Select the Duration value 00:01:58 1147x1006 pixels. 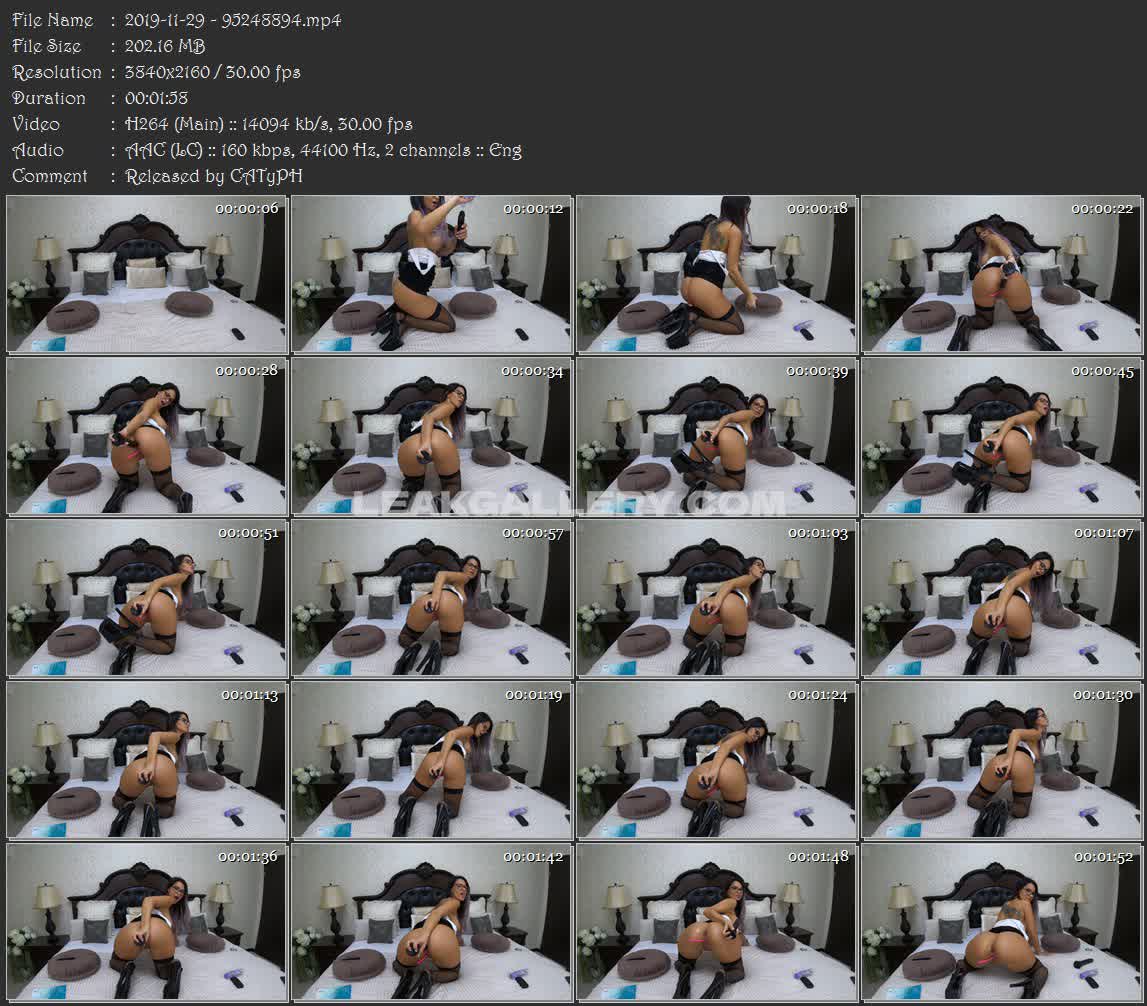[x=156, y=98]
